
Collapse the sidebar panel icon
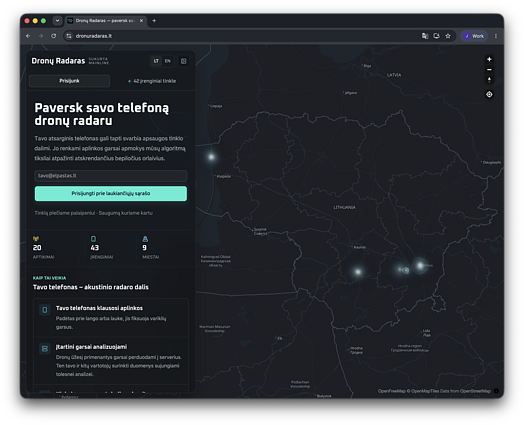pyautogui.click(x=183, y=61)
